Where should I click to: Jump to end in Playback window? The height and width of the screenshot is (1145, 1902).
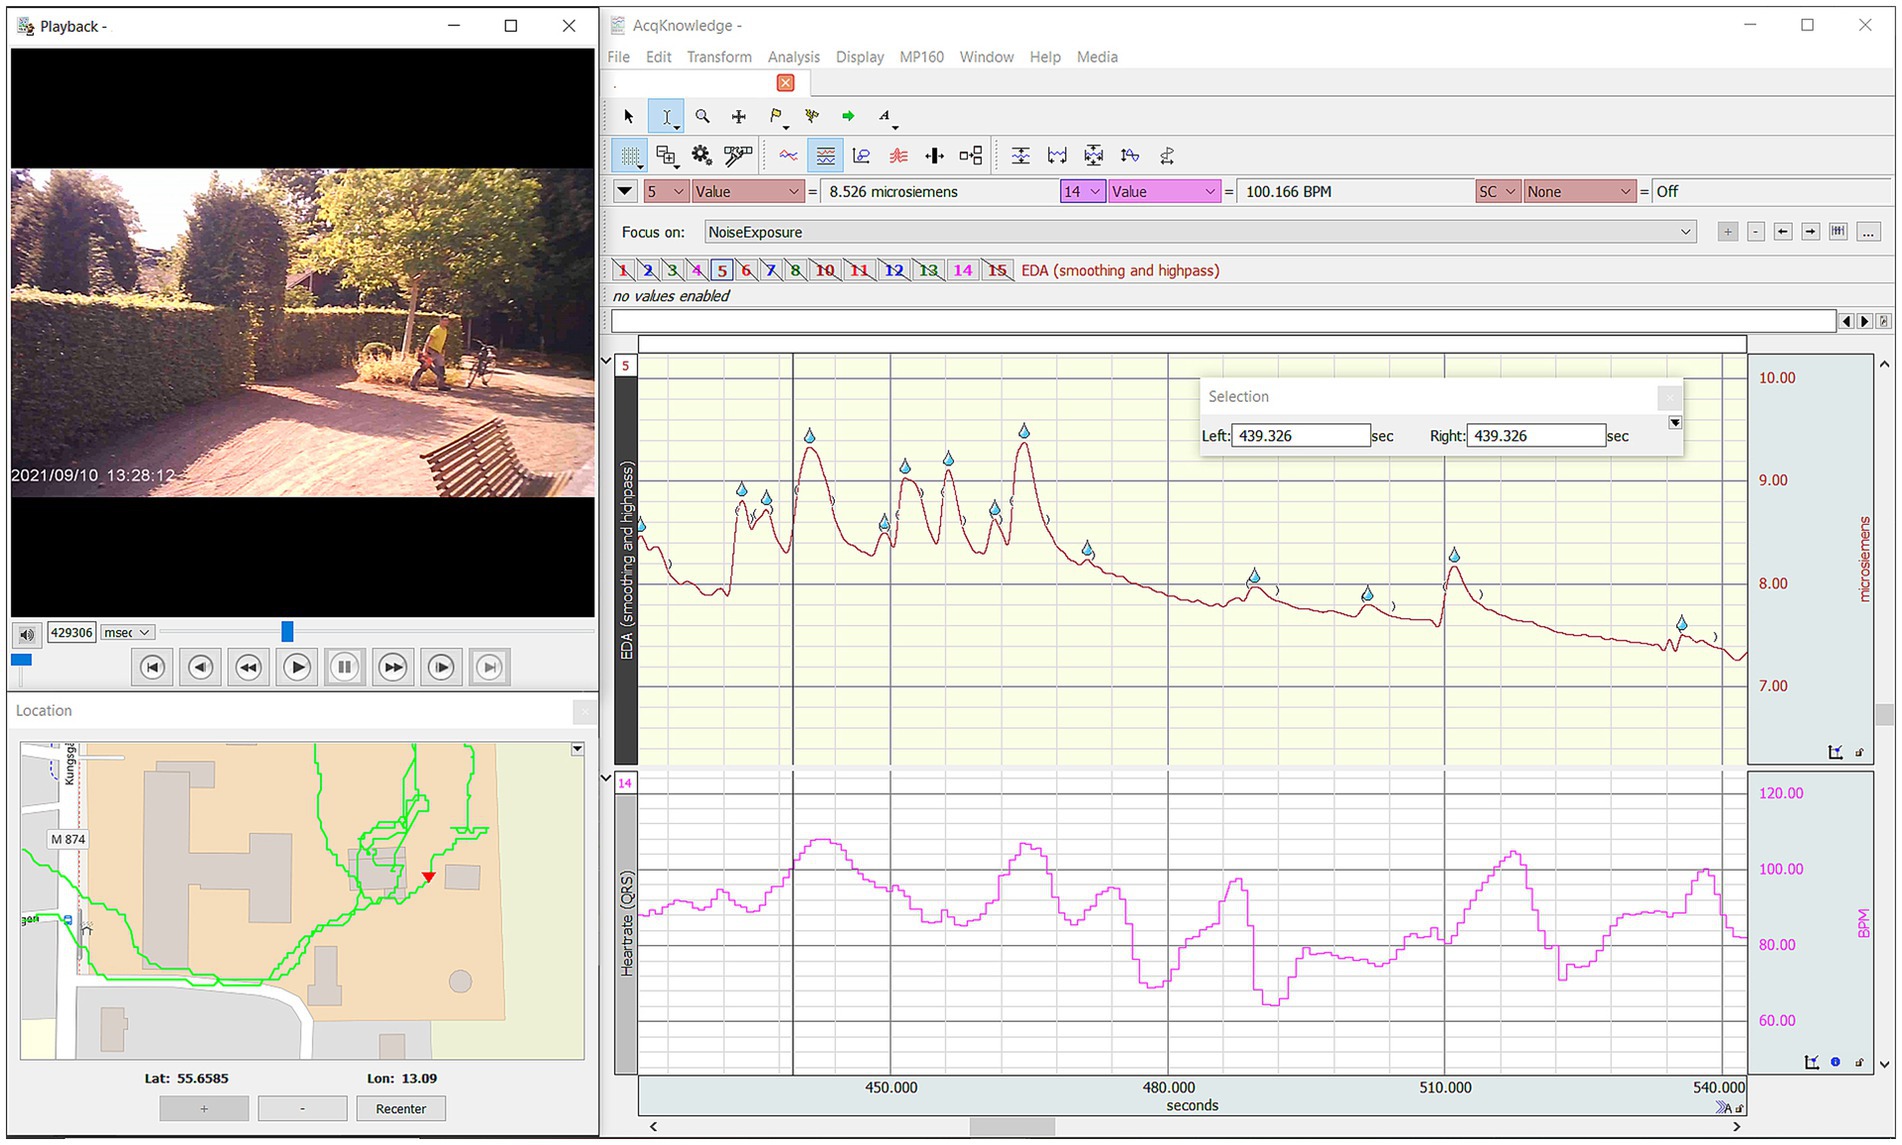click(489, 668)
